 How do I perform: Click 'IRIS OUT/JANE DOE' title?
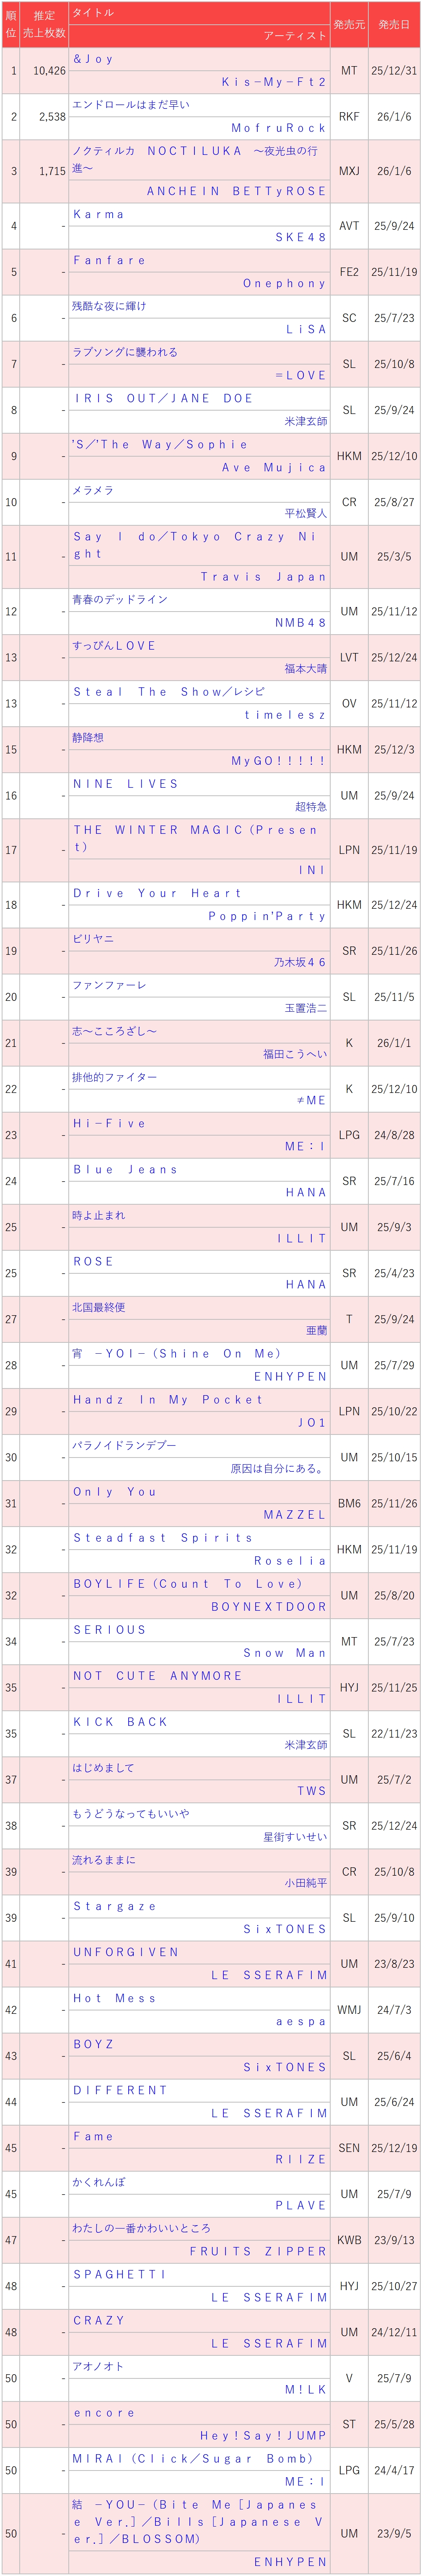tap(162, 398)
